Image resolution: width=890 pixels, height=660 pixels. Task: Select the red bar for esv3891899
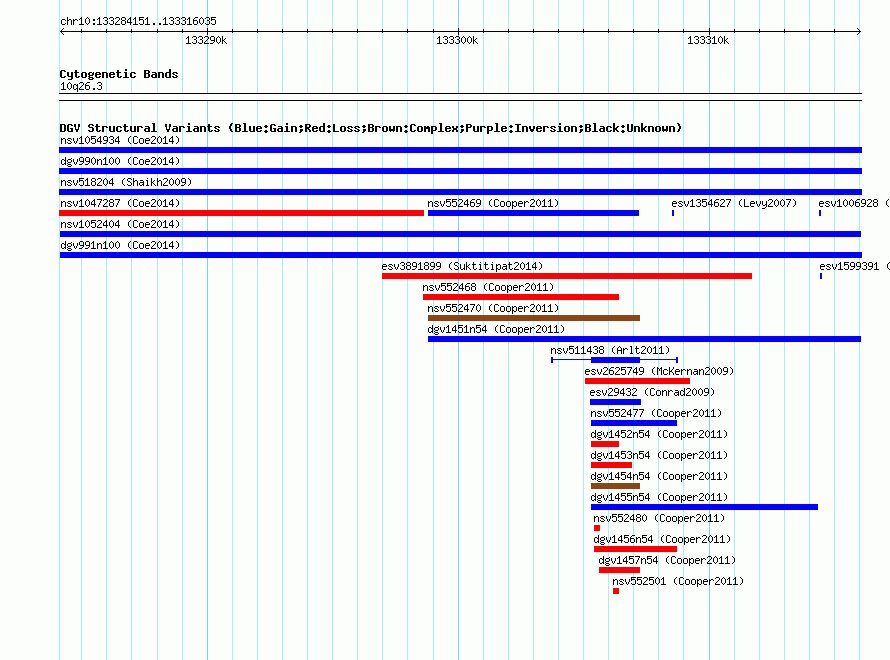[566, 276]
